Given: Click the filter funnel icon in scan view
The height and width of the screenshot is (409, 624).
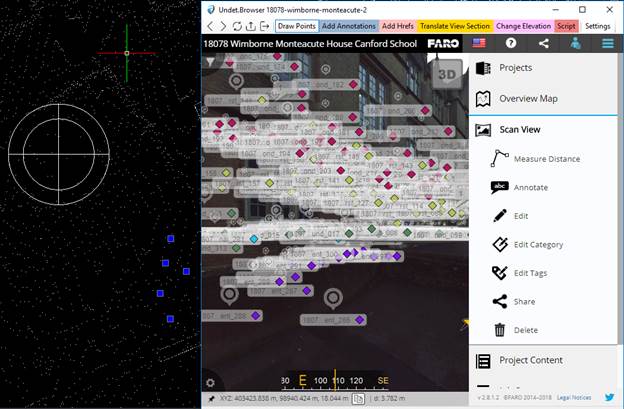Looking at the screenshot, I should [x=210, y=62].
